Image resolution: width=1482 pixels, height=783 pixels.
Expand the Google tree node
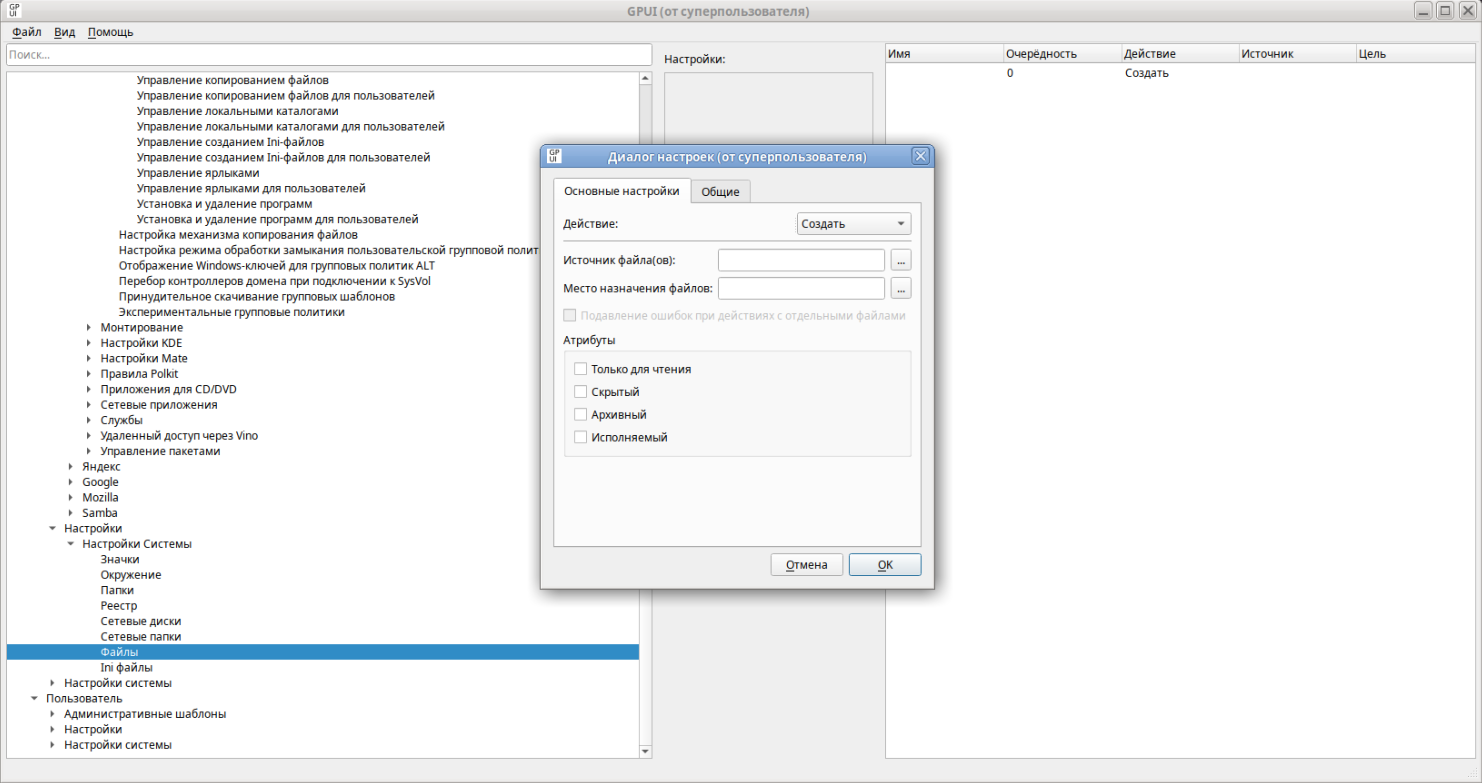[x=71, y=482]
